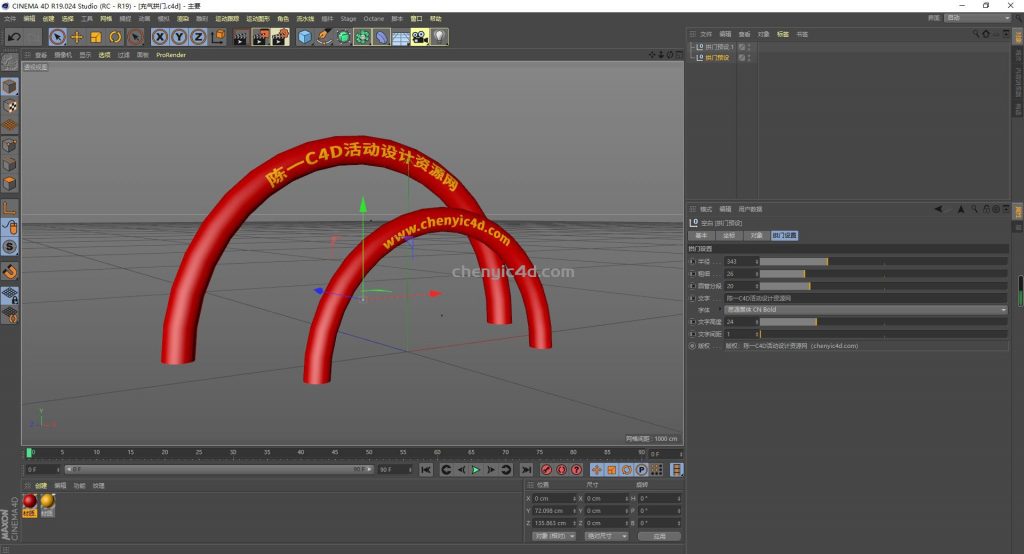Toggle Parameter P keyframing button
1024x554 pixels.
click(x=641, y=470)
